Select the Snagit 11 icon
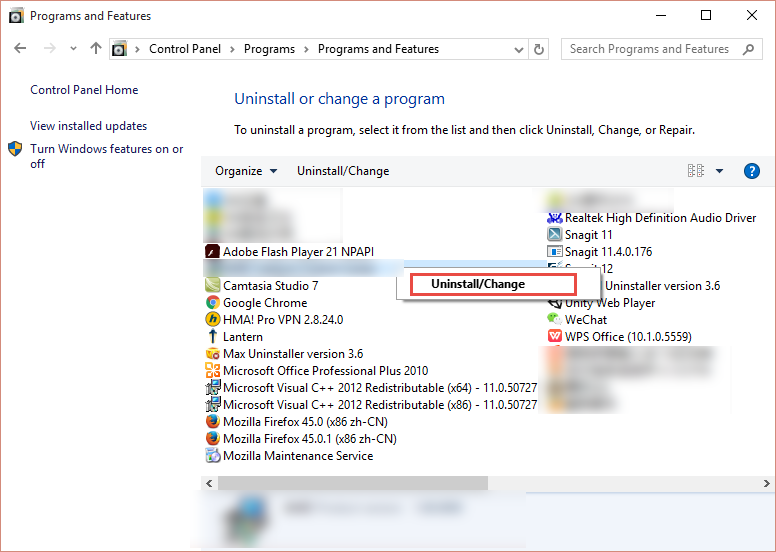Viewport: 776px width, 552px height. (x=555, y=234)
